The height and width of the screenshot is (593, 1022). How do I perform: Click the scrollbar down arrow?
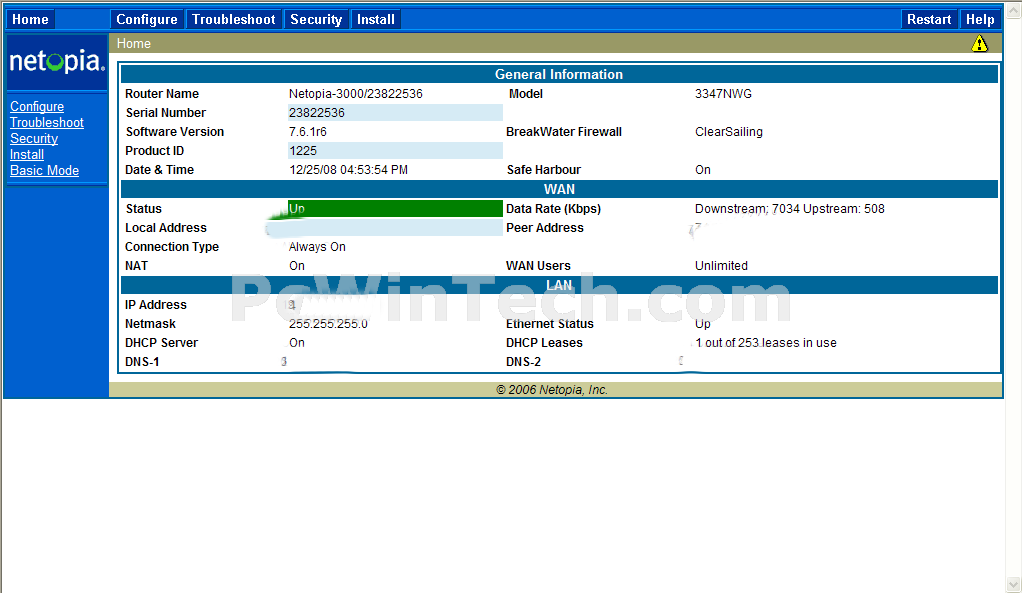1013,584
